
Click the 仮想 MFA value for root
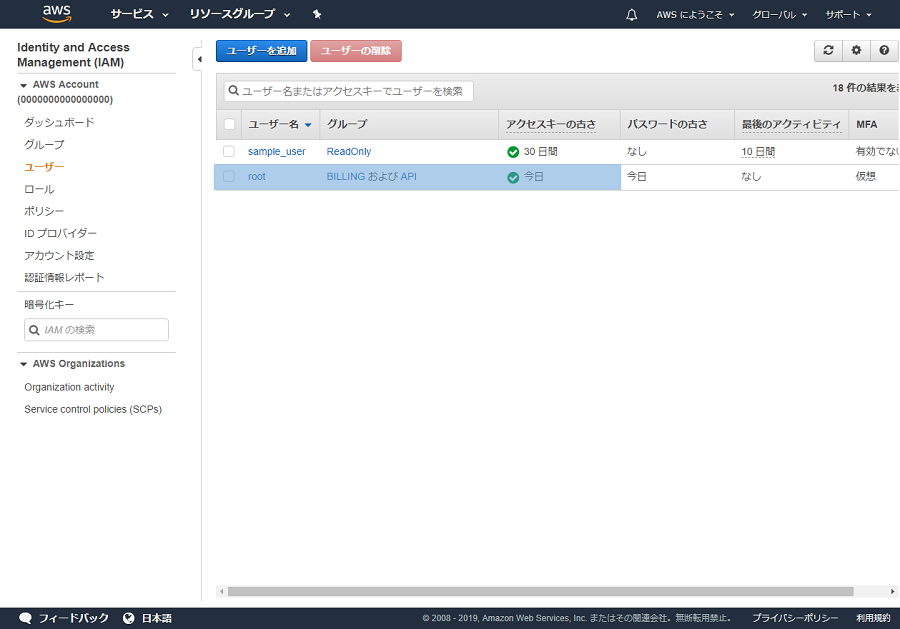pyautogui.click(x=866, y=177)
